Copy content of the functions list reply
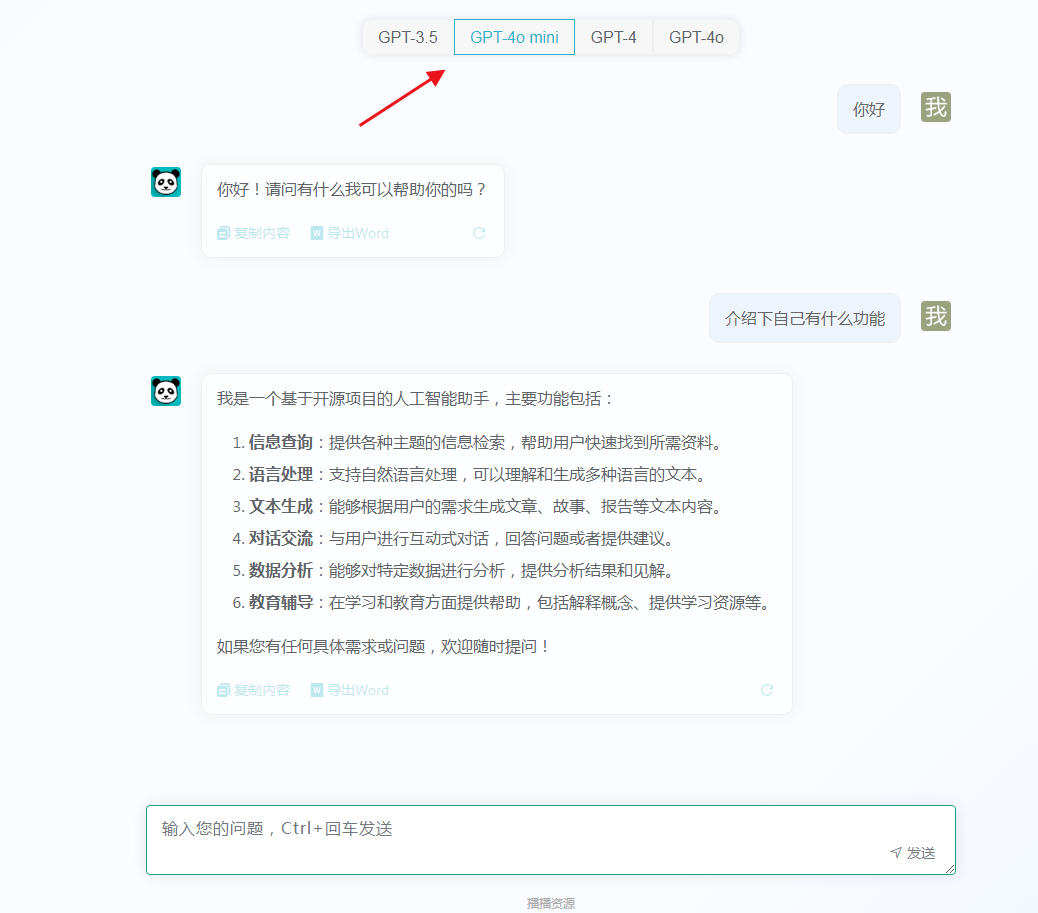Screen dimensions: 1038x913 [x=254, y=691]
